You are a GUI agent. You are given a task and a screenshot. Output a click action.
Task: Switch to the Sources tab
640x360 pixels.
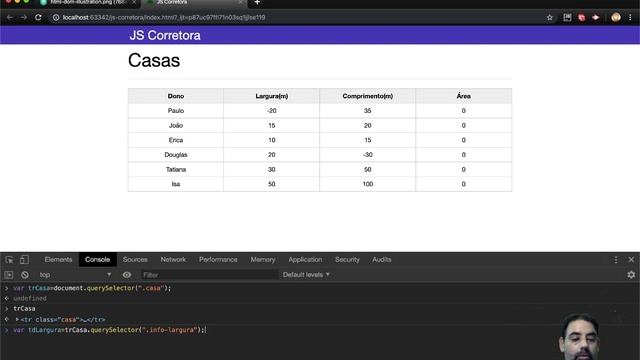pyautogui.click(x=135, y=260)
